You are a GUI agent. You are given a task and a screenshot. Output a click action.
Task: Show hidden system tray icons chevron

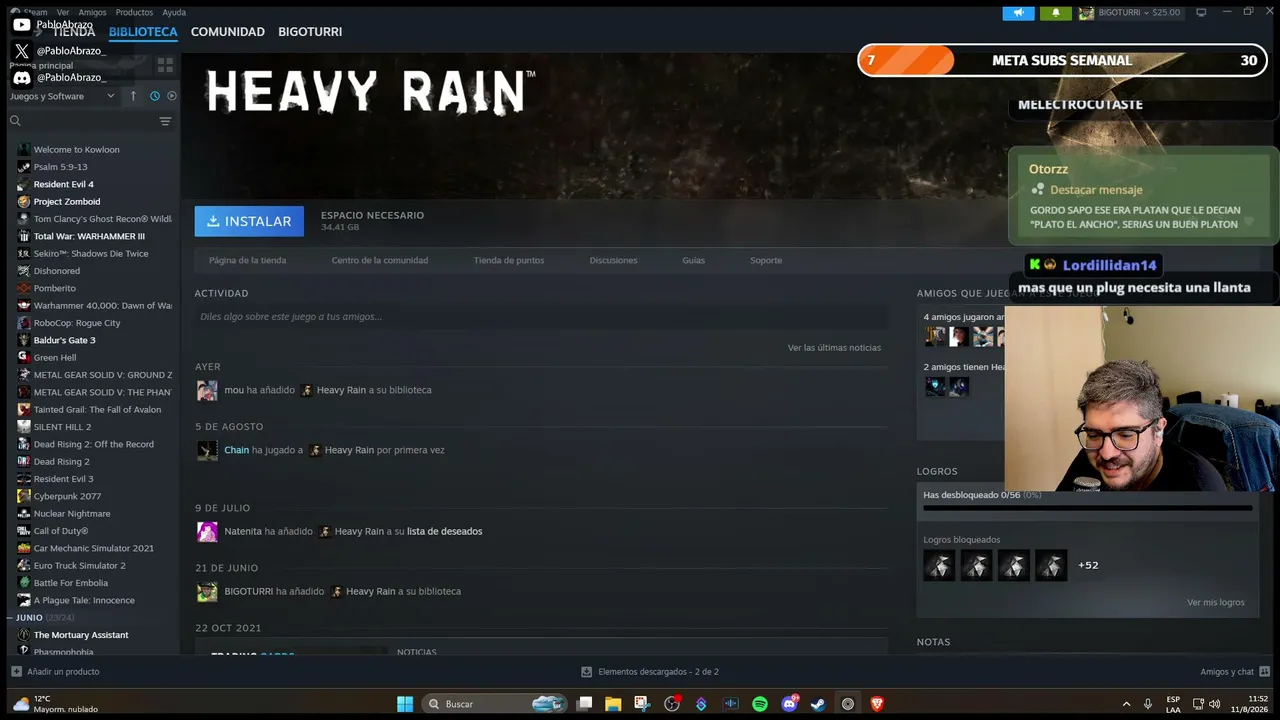point(1126,704)
